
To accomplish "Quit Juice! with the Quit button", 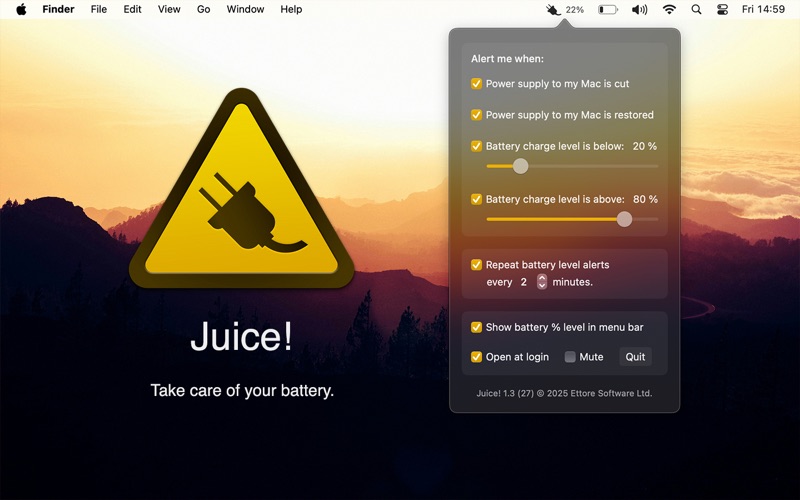I will pos(635,357).
